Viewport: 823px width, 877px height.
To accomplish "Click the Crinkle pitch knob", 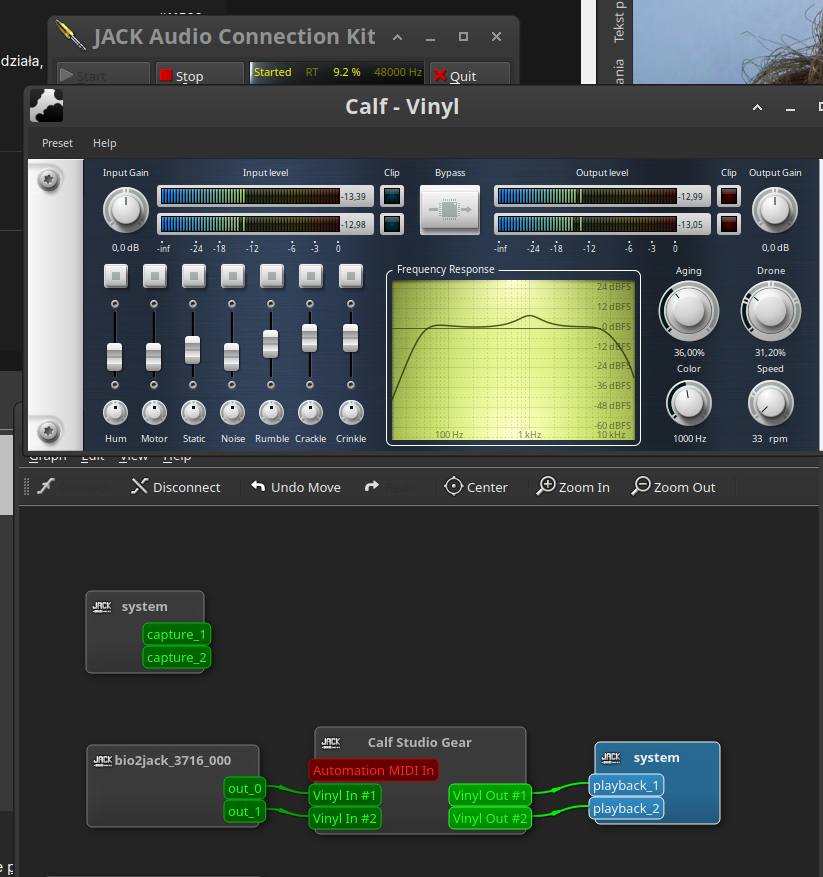I will coord(351,413).
